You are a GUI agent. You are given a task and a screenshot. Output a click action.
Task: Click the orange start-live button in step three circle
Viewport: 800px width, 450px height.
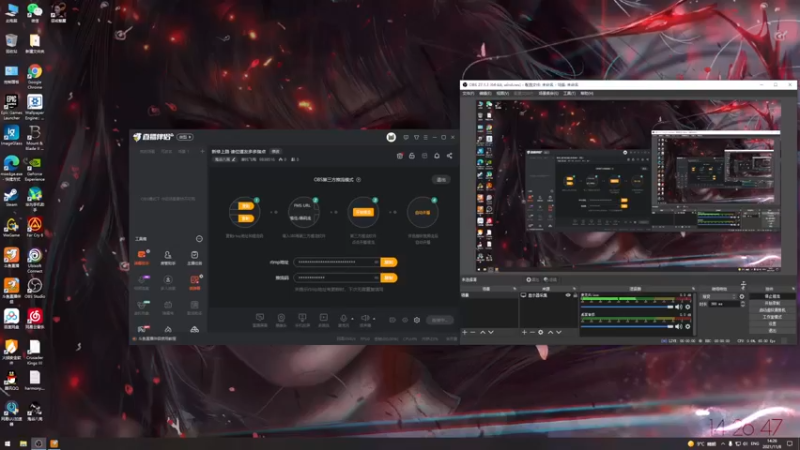click(363, 212)
